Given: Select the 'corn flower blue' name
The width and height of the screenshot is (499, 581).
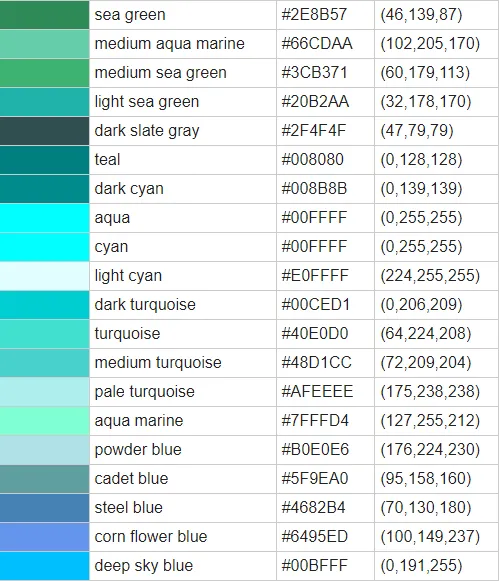Looking at the screenshot, I should coord(151,537).
